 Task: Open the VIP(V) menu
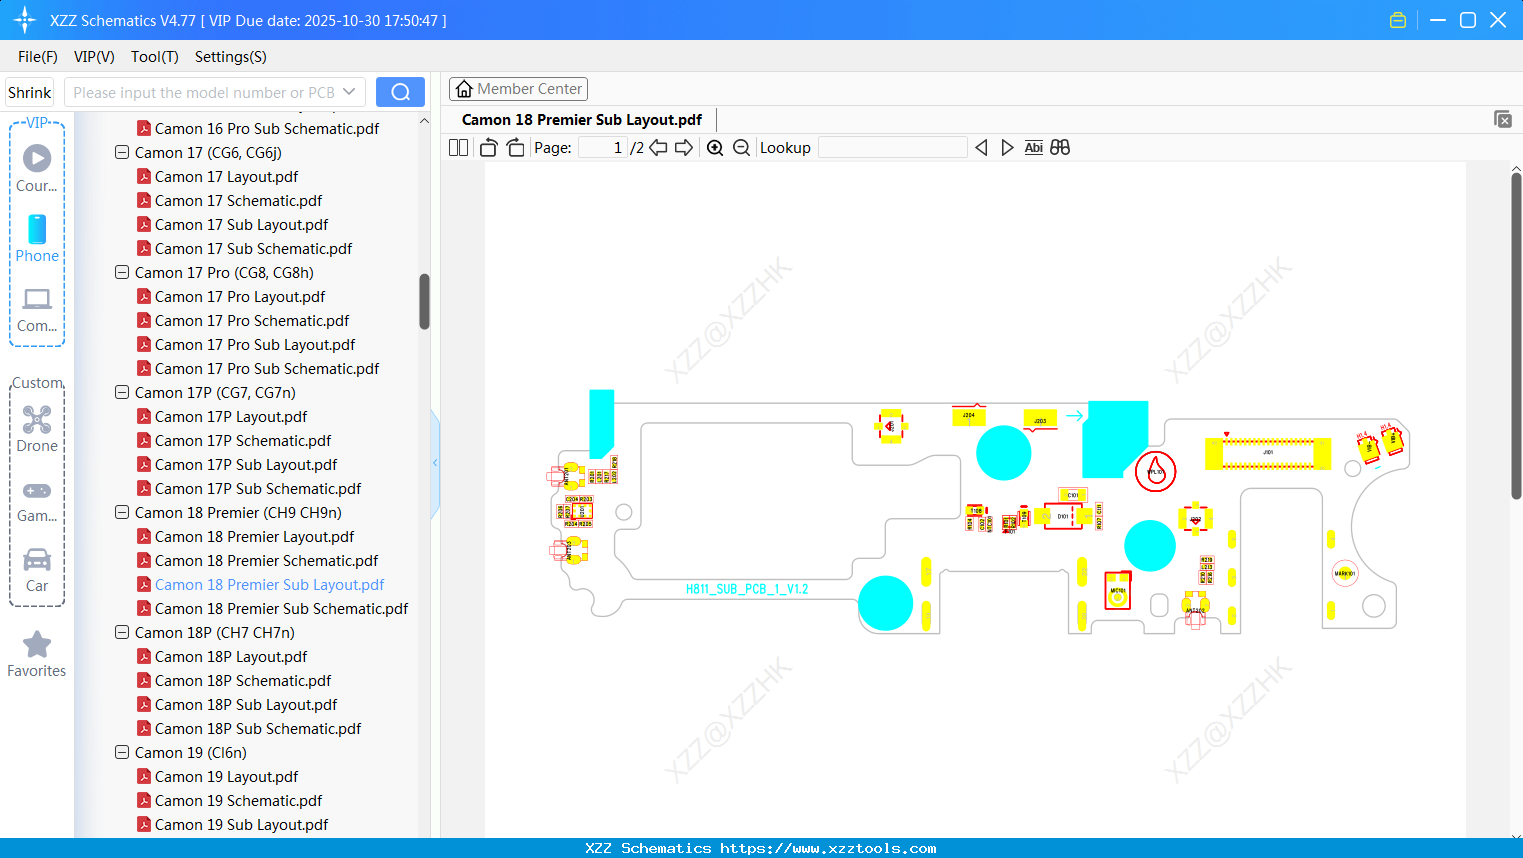click(94, 57)
